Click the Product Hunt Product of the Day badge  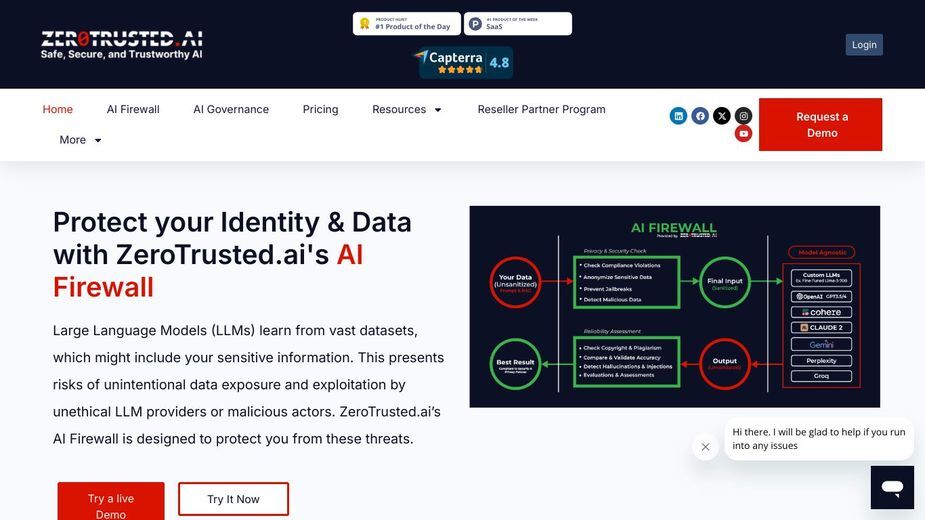pyautogui.click(x=406, y=24)
